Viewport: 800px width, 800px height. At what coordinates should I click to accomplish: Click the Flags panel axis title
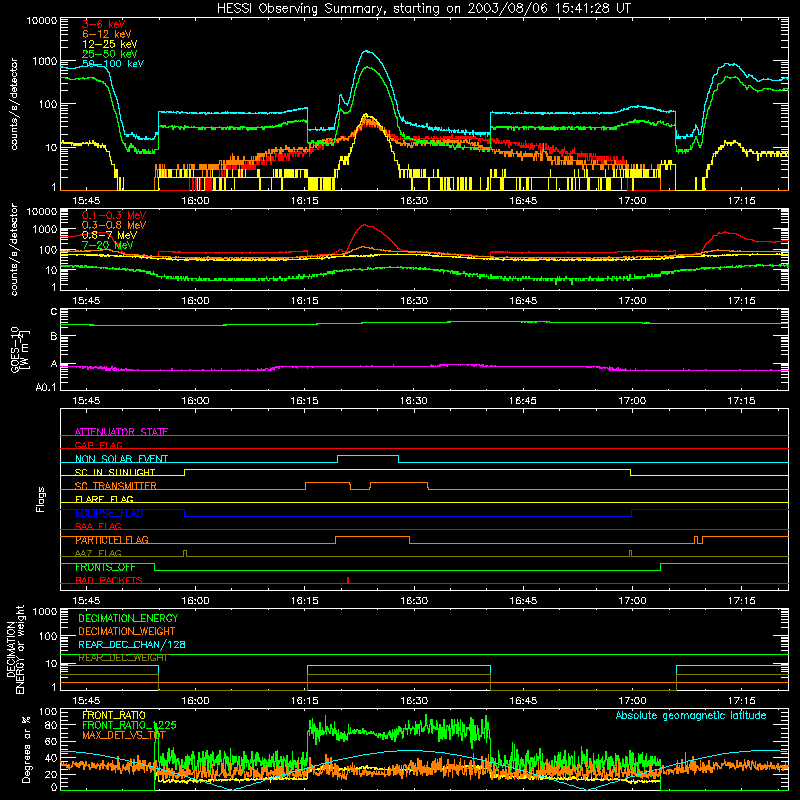41,499
